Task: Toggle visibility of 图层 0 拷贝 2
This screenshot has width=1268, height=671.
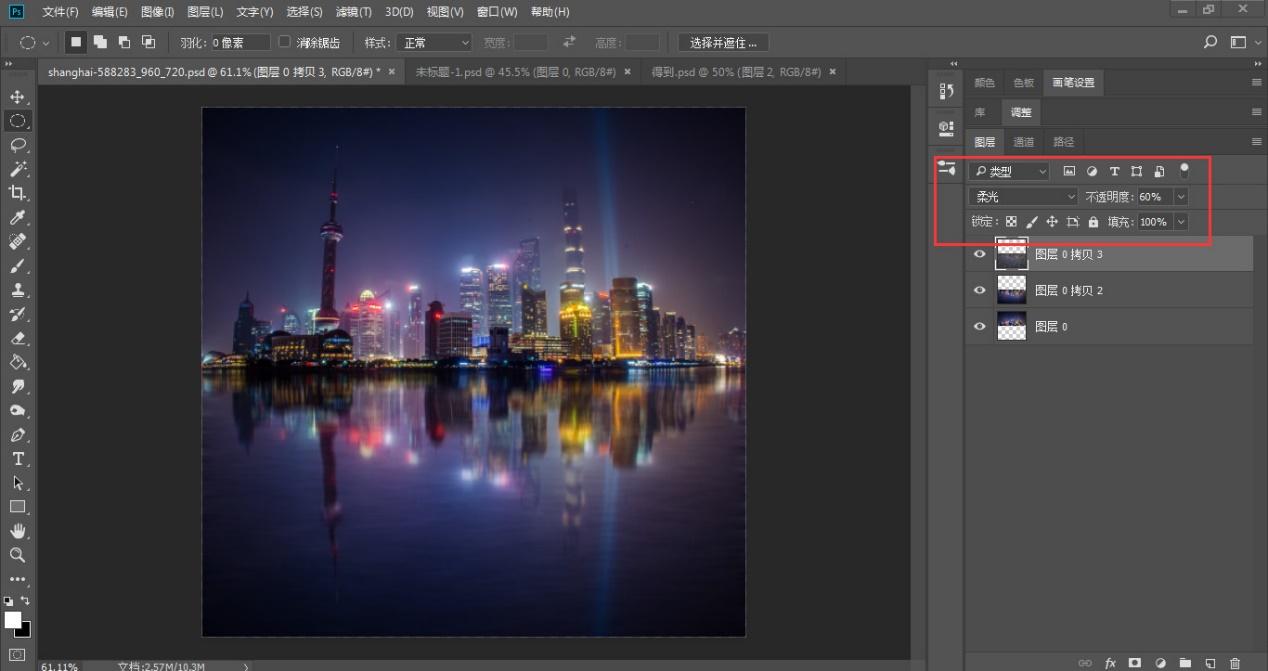Action: coord(980,290)
